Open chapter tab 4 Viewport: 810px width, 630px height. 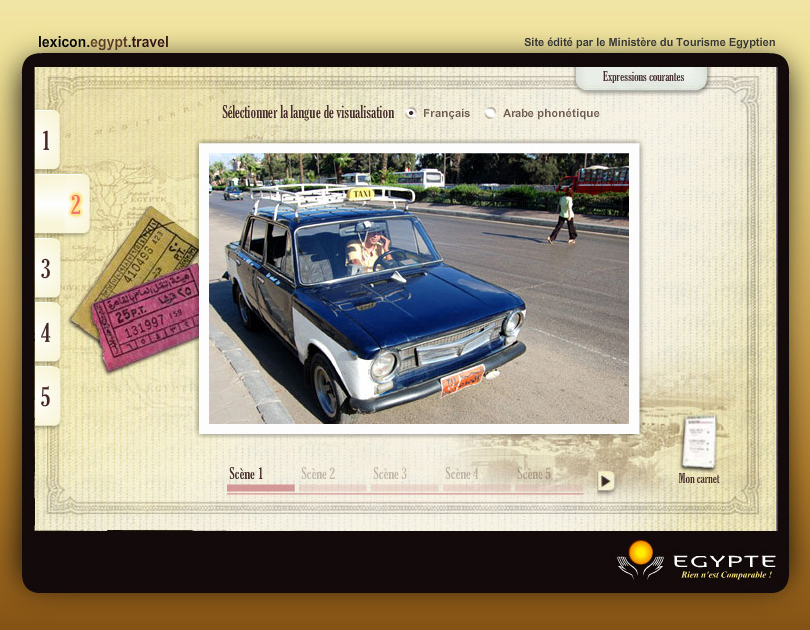click(x=46, y=332)
